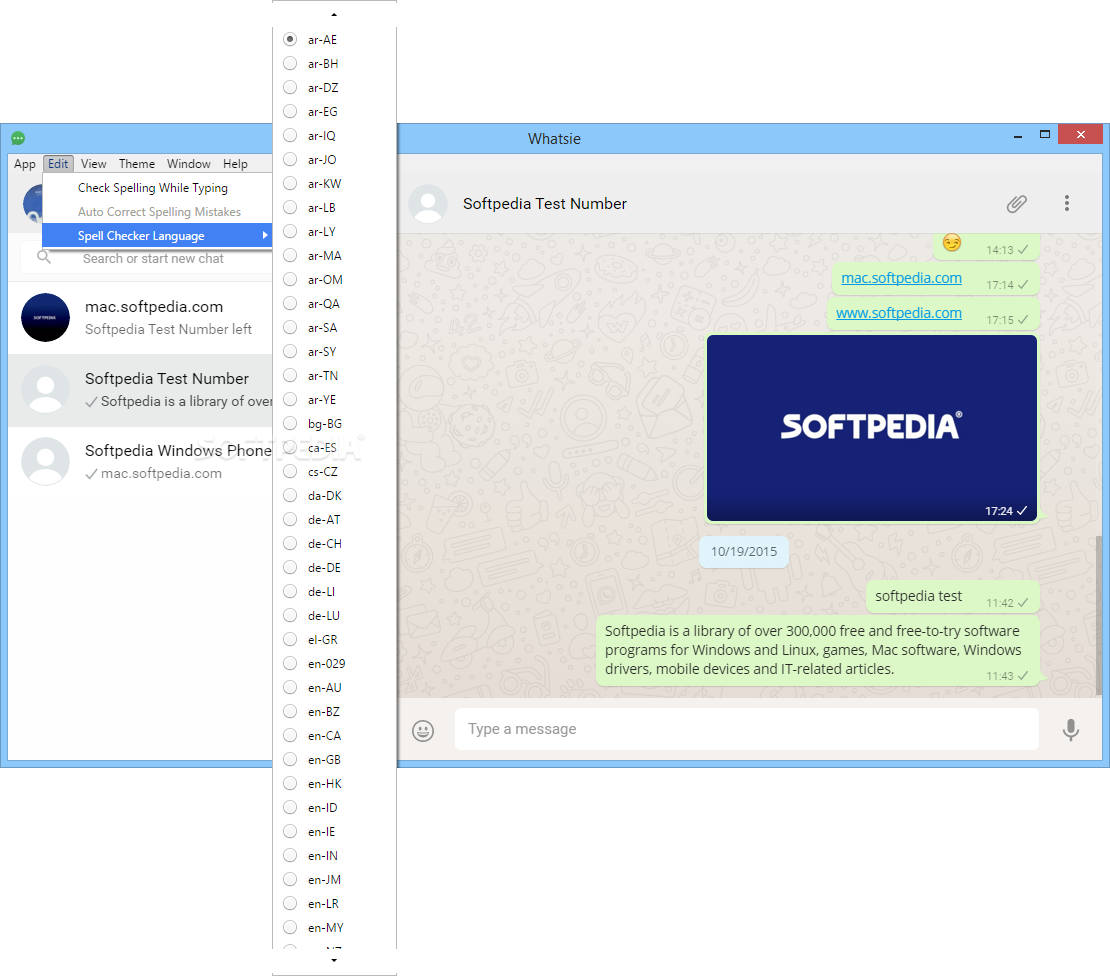Select the ar-AE language option
The width and height of the screenshot is (1110, 976).
tap(334, 40)
